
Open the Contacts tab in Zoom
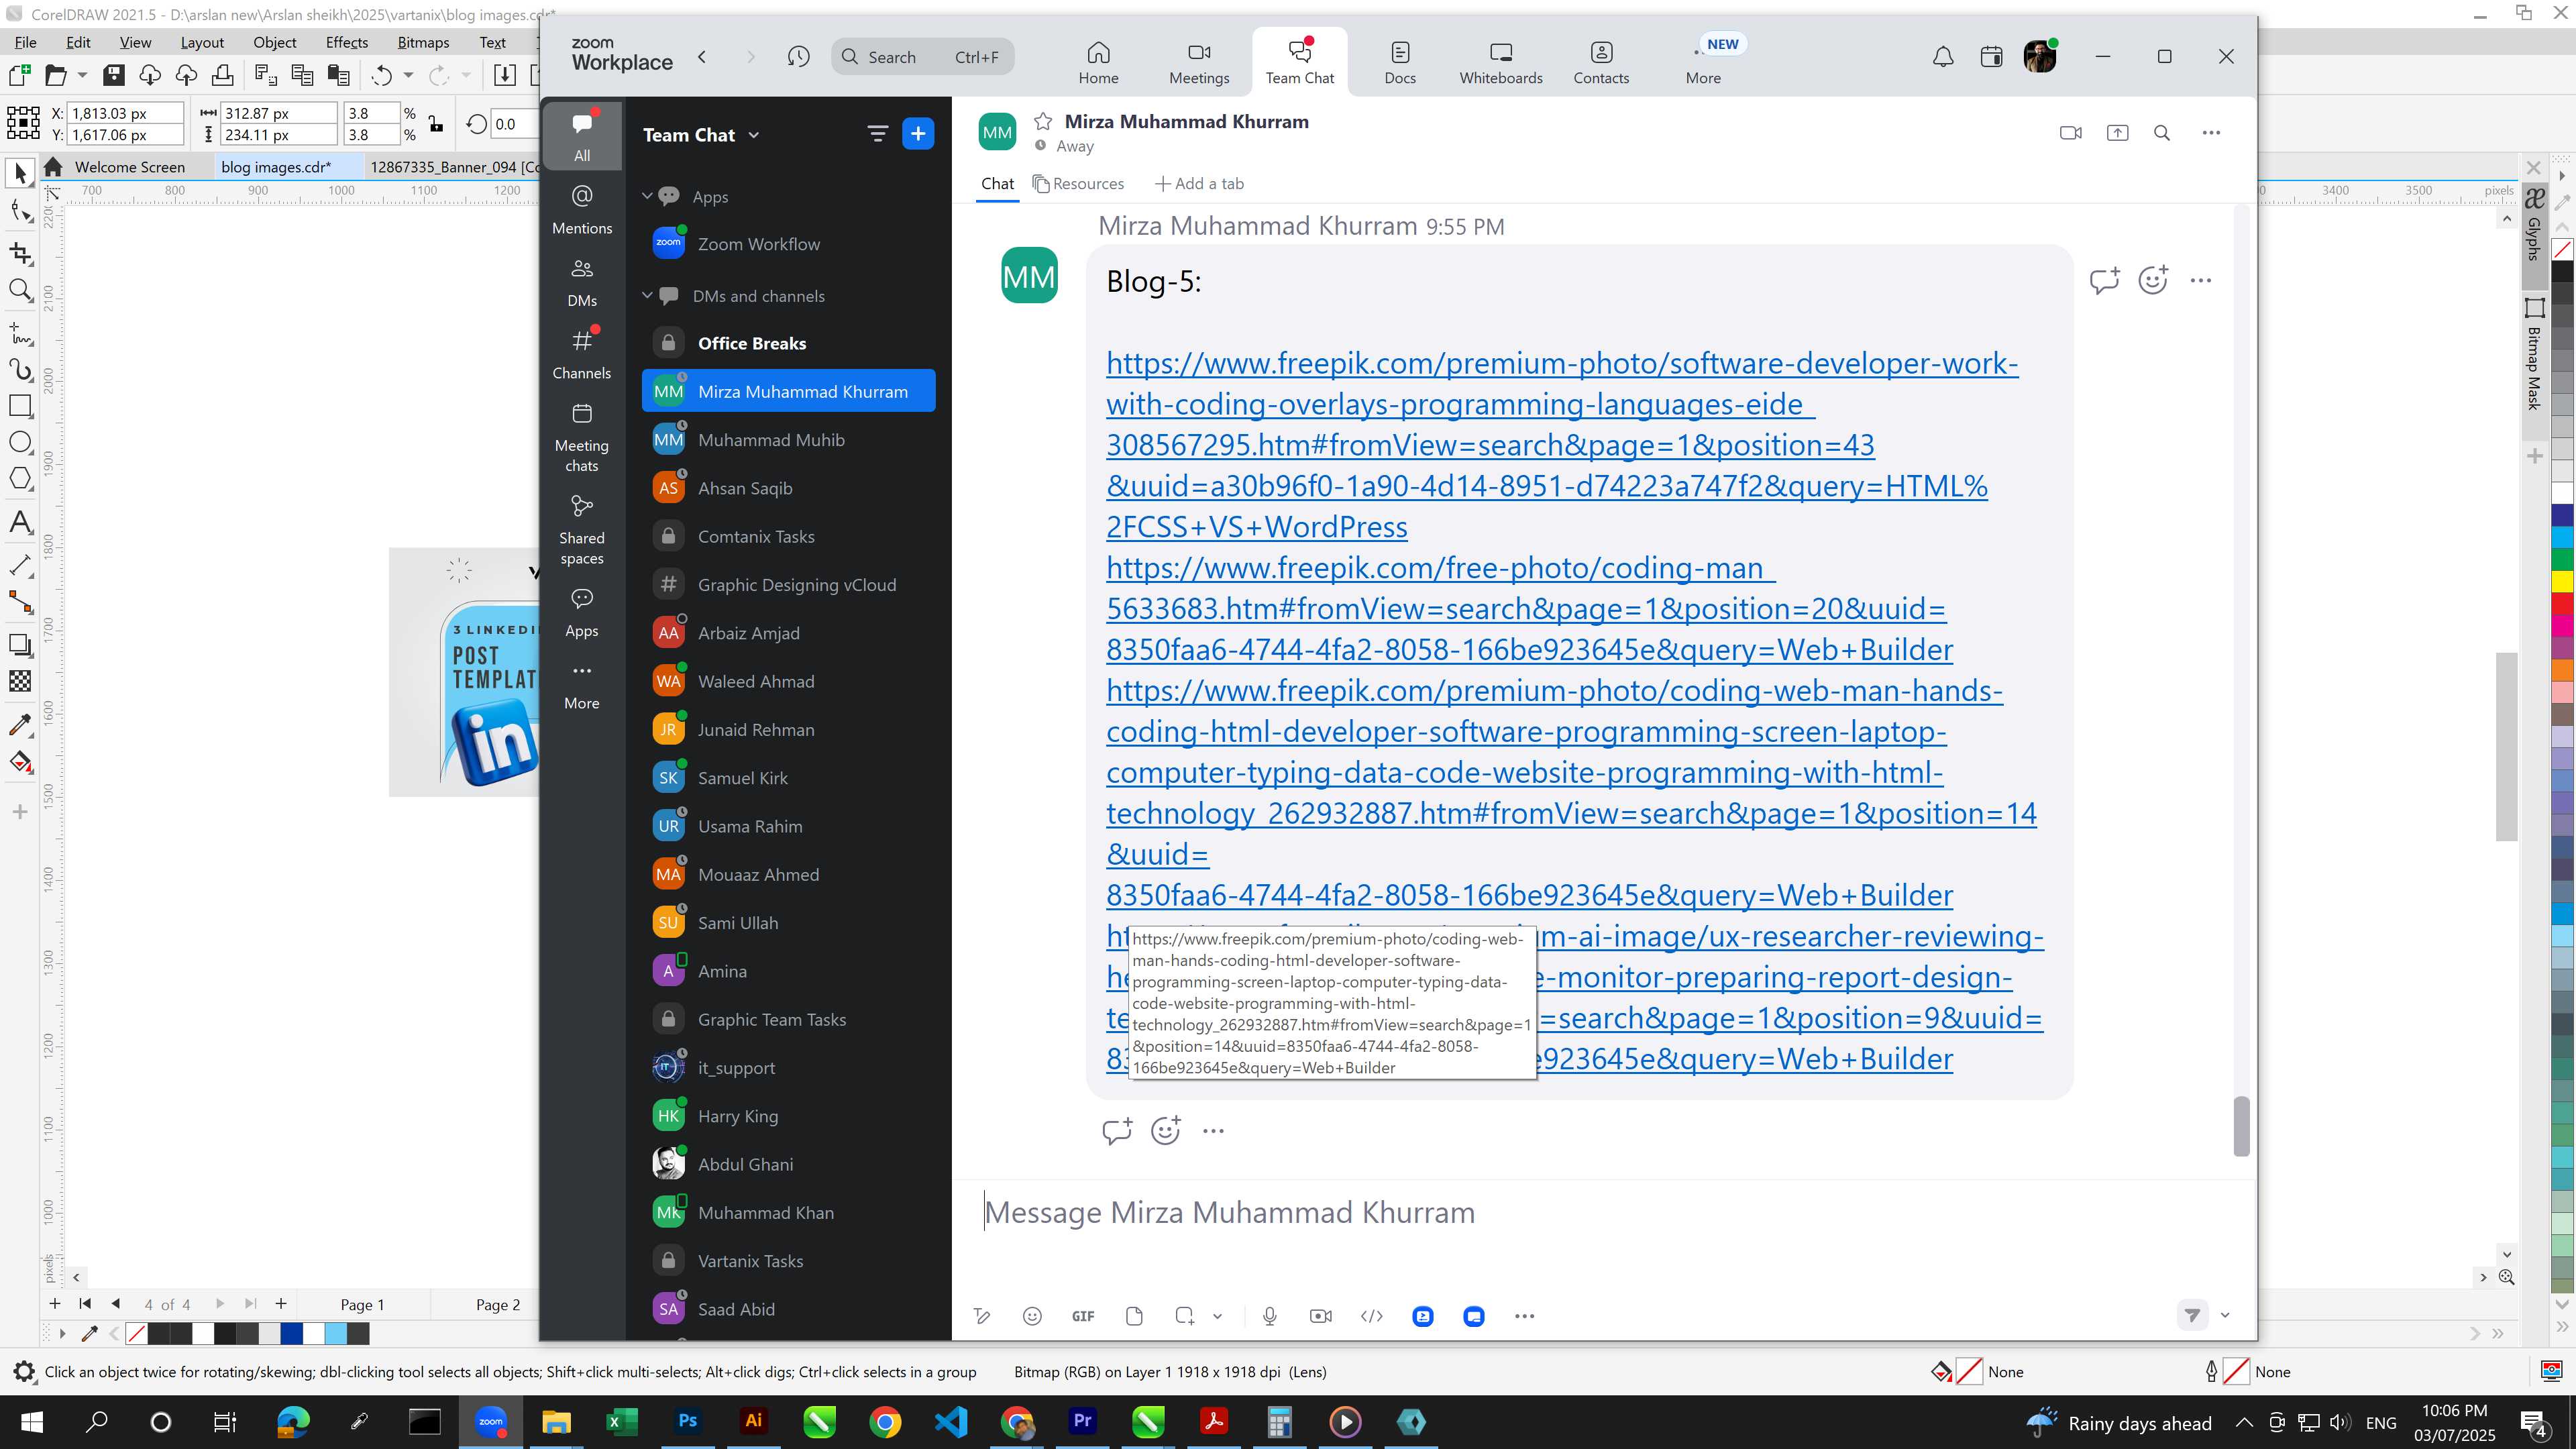coord(1601,62)
